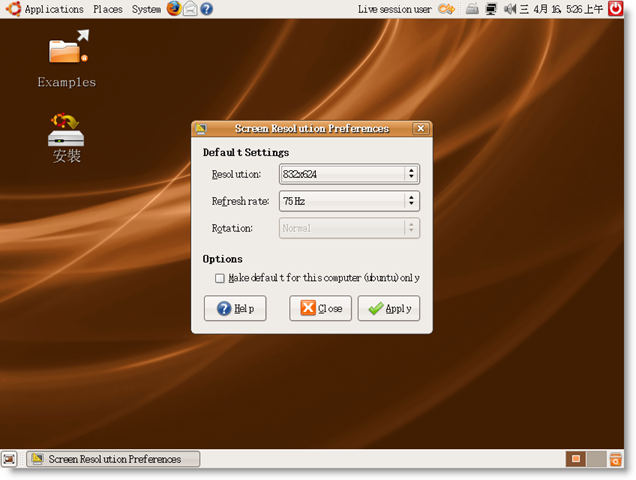Click the Close button in dialog

(x=320, y=308)
